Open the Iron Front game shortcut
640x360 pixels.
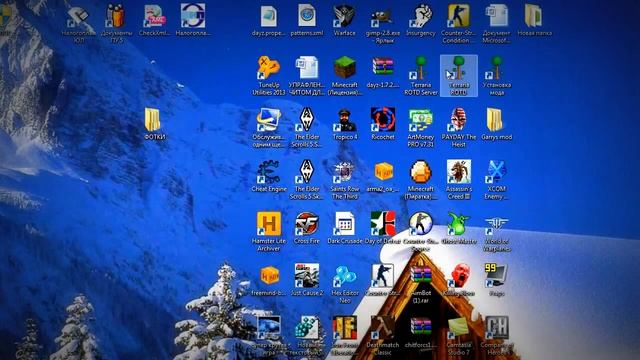pyautogui.click(x=344, y=336)
